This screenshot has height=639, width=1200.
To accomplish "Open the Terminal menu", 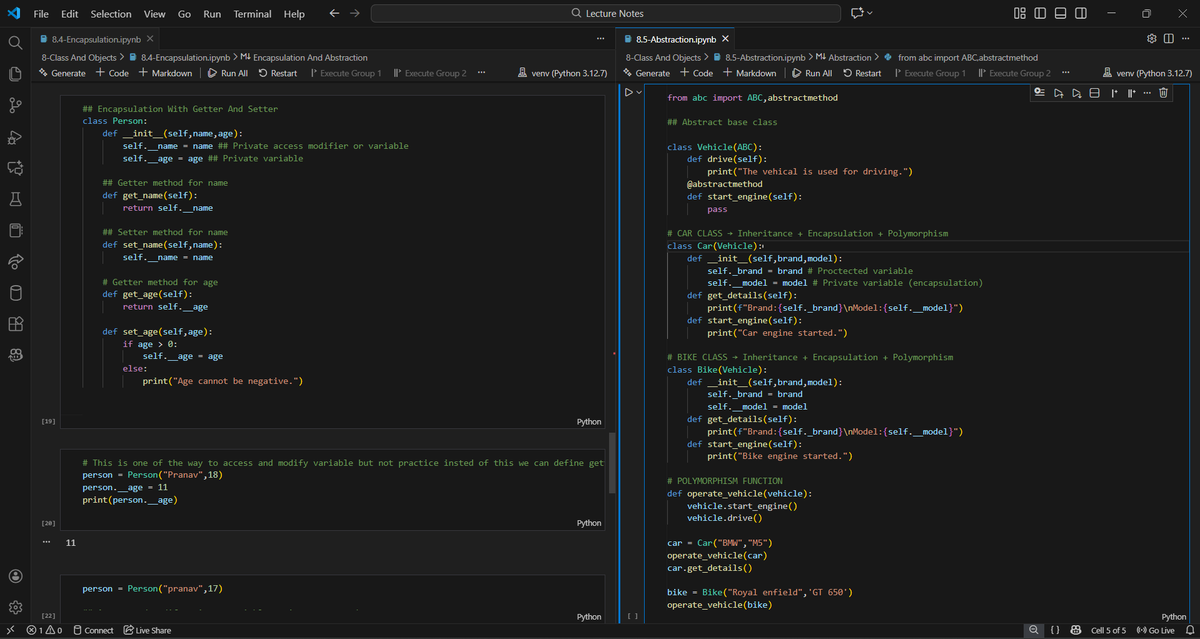I will tap(252, 13).
